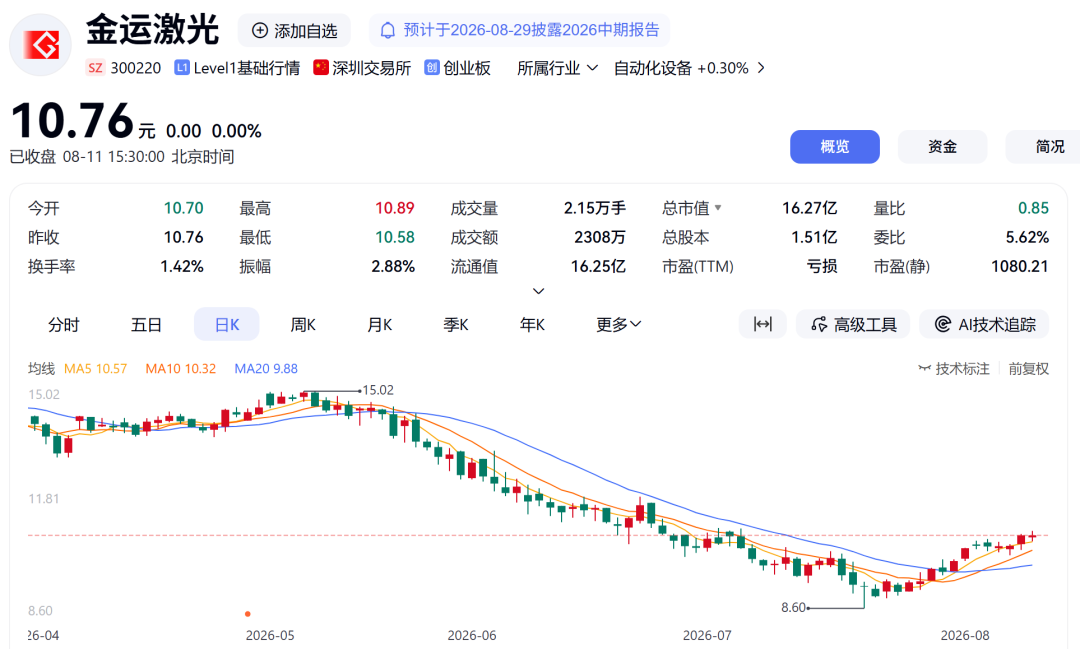This screenshot has height=649, width=1080.
Task: Click the 成交额 value 2308万
Action: click(600, 237)
